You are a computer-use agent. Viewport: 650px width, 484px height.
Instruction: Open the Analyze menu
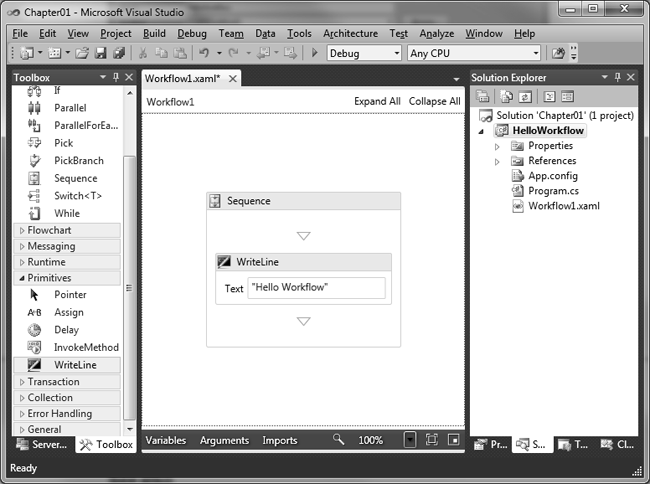(437, 34)
